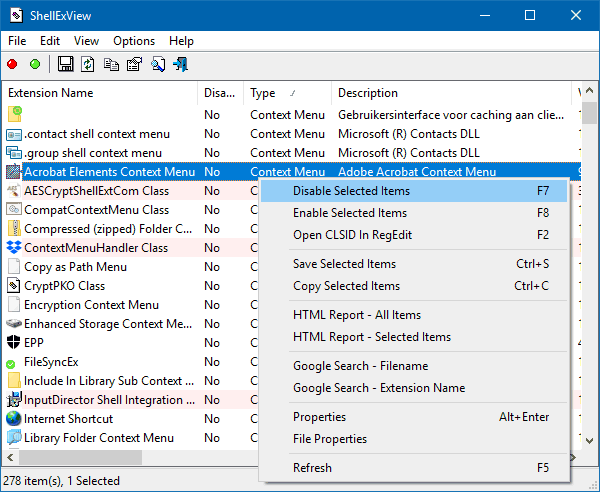
Task: Click the Save floppy disk toolbar icon
Action: [65, 64]
